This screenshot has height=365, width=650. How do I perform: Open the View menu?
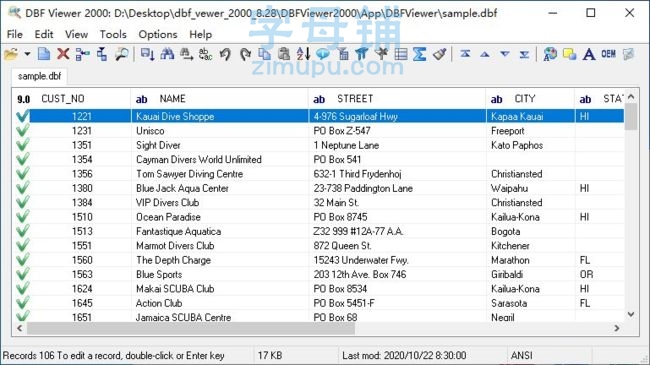coord(76,34)
